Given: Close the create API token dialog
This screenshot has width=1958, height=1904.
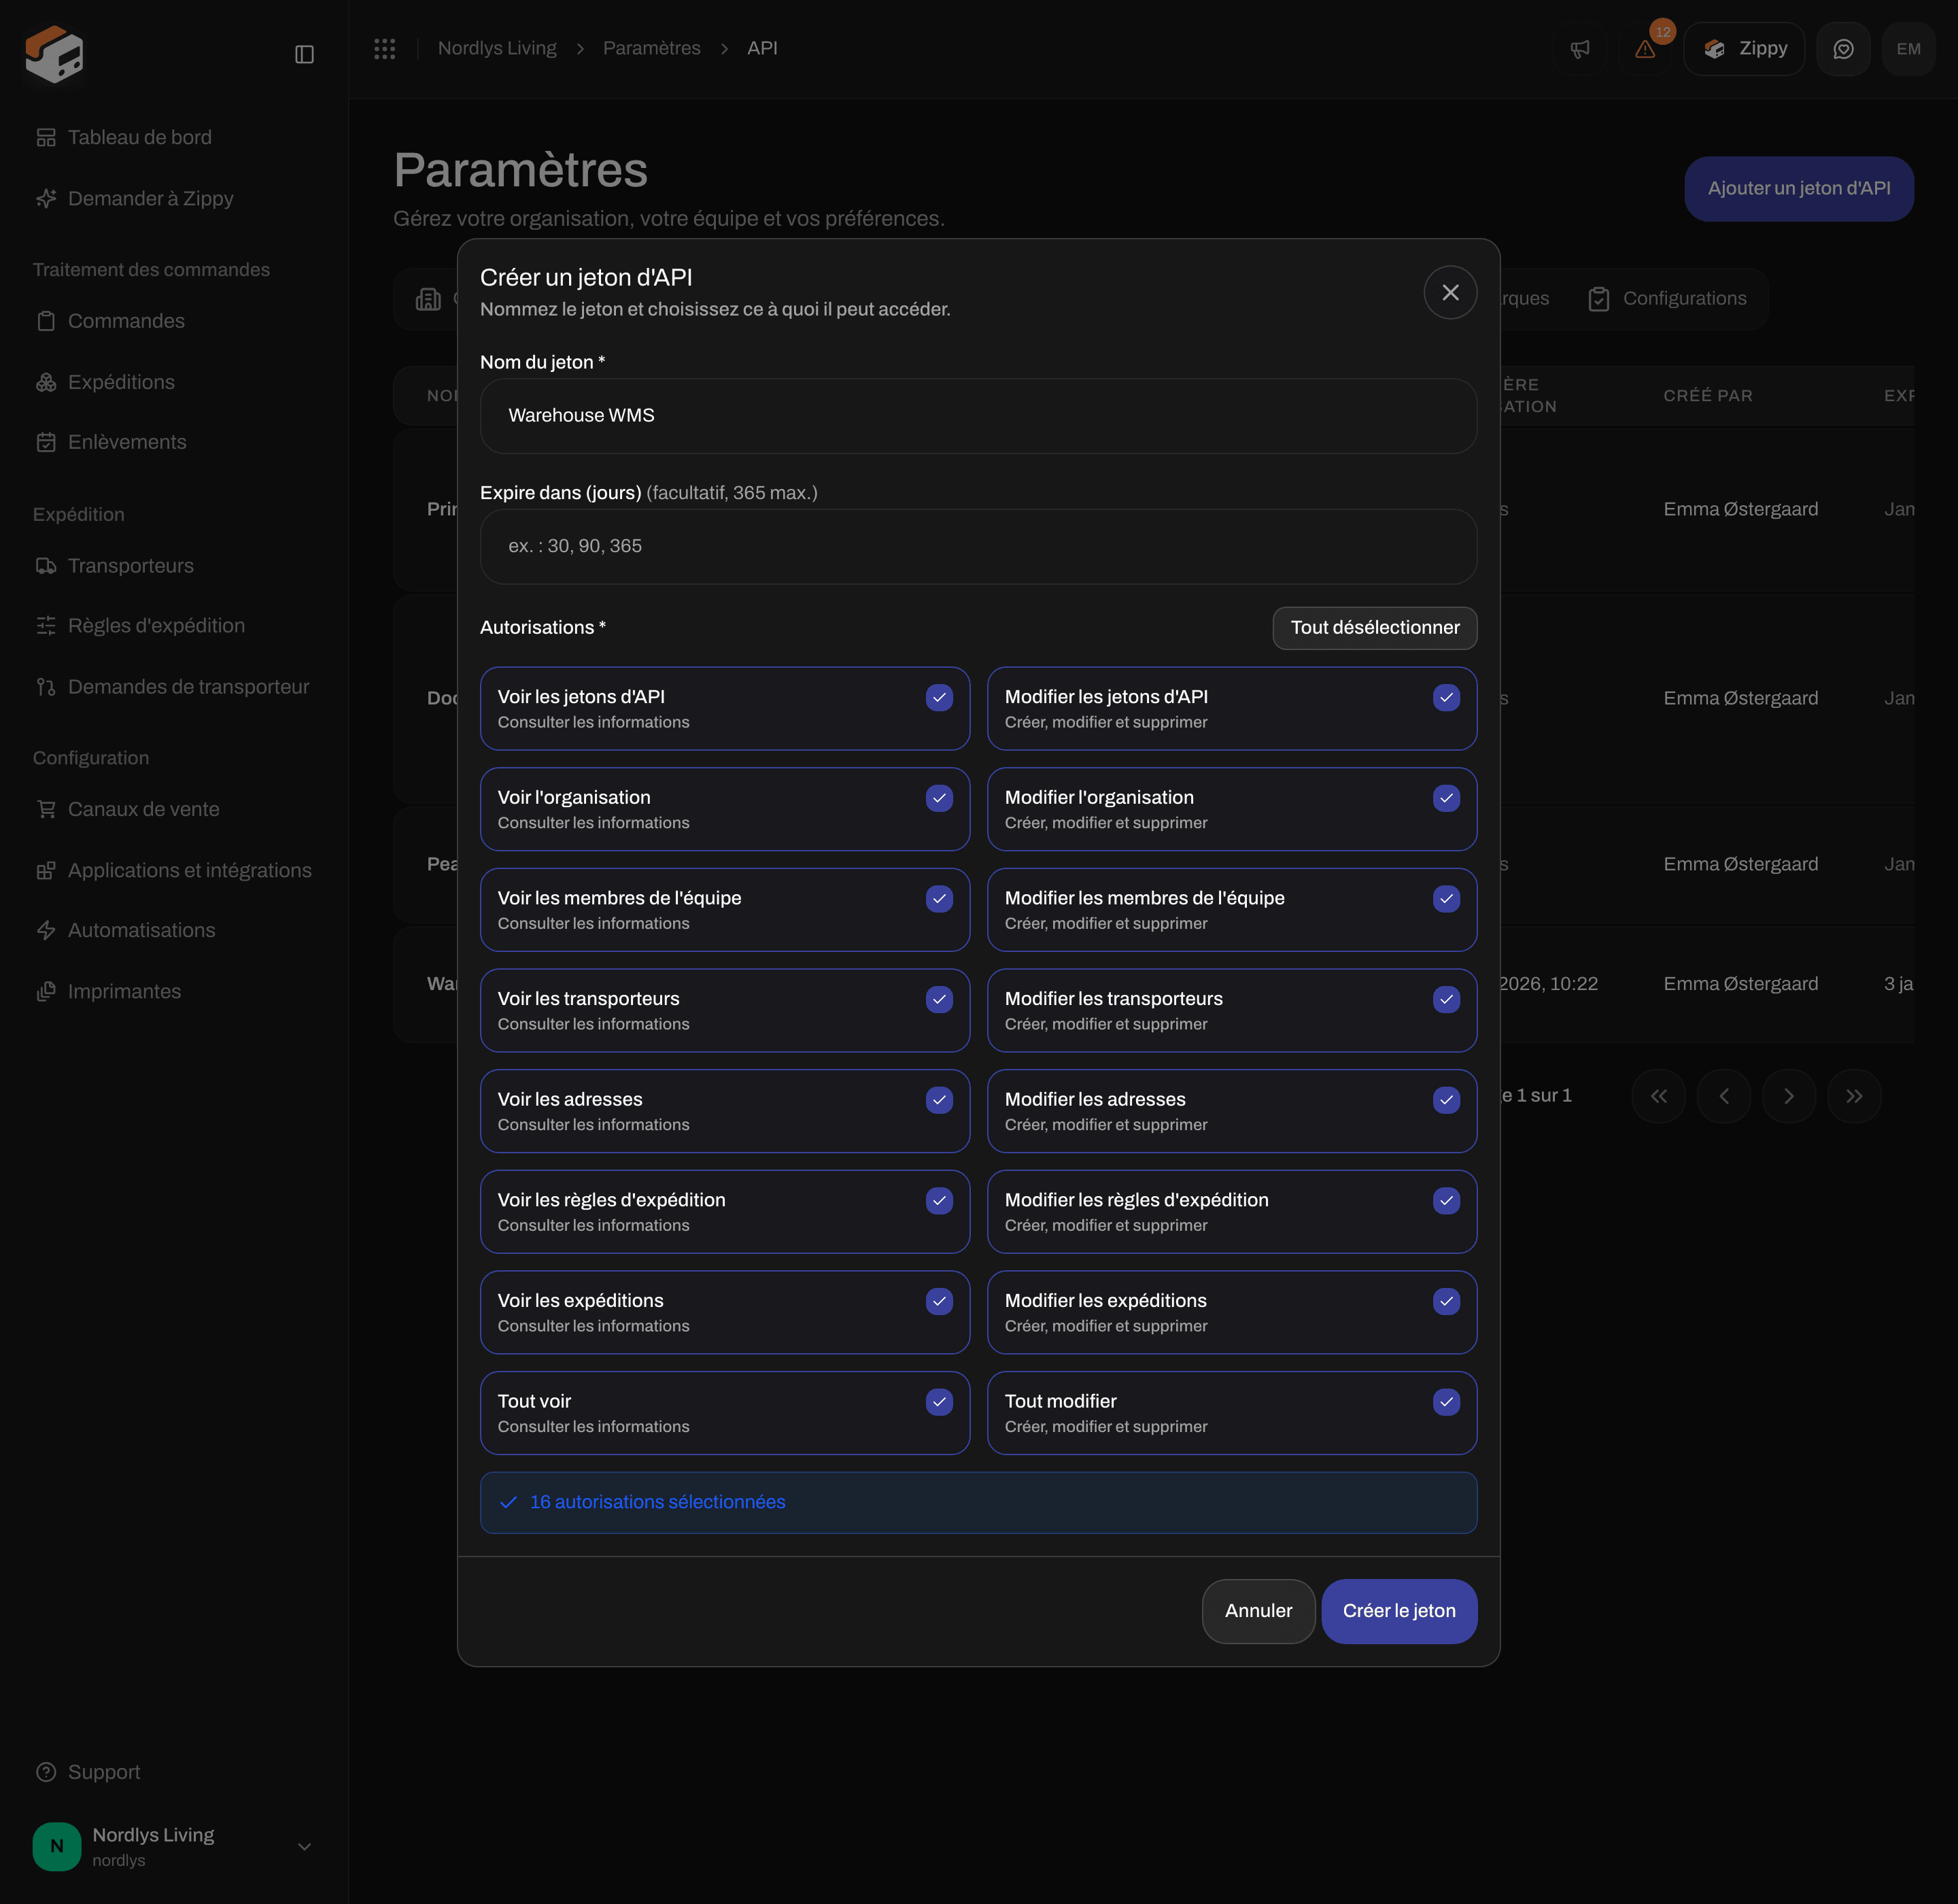Looking at the screenshot, I should pyautogui.click(x=1450, y=292).
